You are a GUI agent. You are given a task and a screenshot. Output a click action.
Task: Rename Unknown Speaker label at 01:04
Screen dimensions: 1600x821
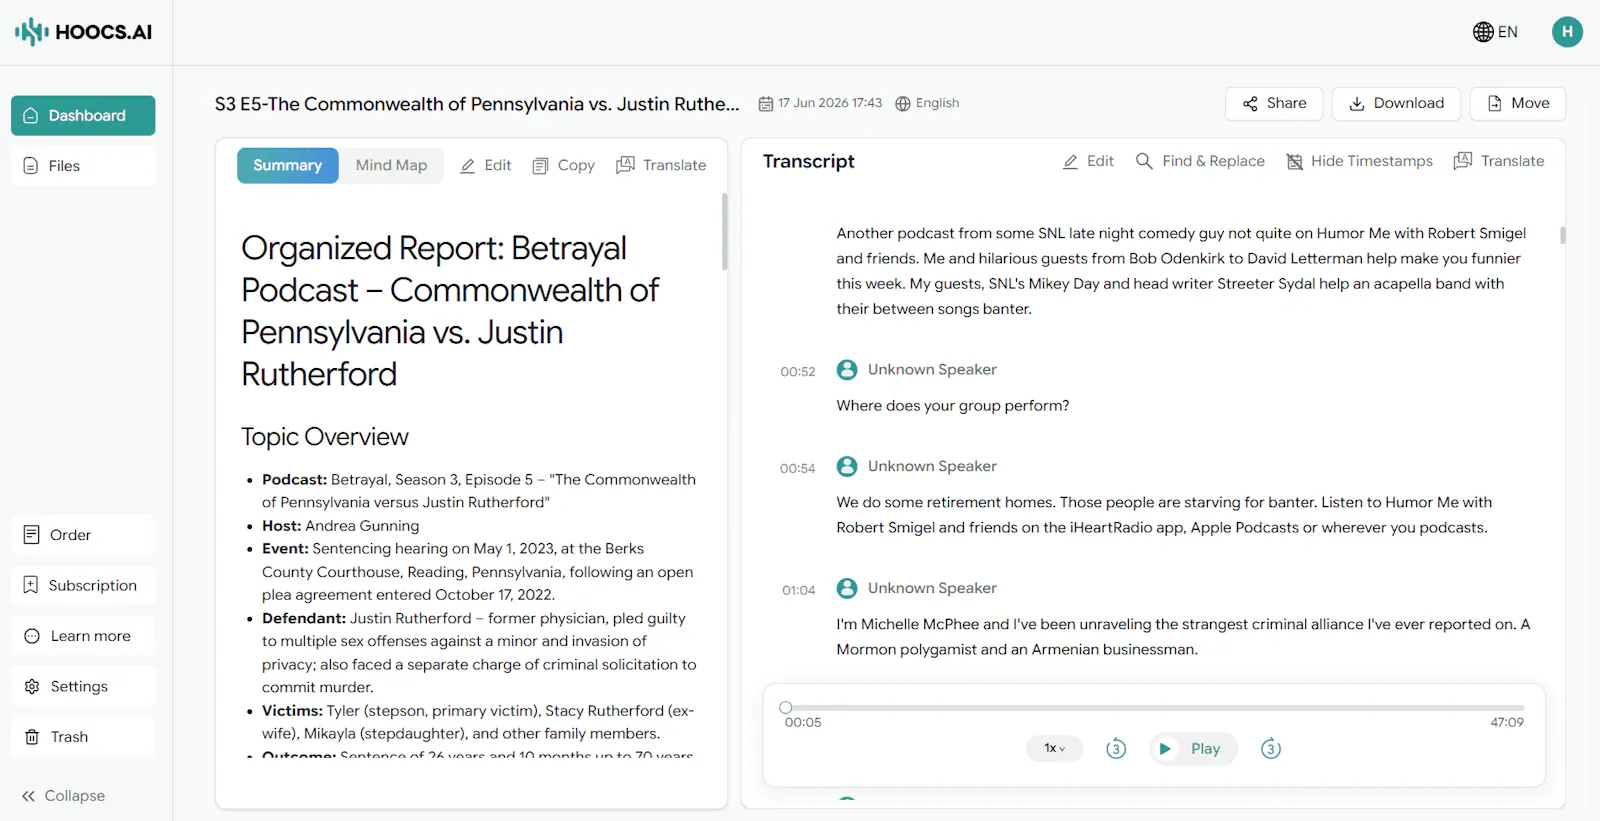pos(932,588)
